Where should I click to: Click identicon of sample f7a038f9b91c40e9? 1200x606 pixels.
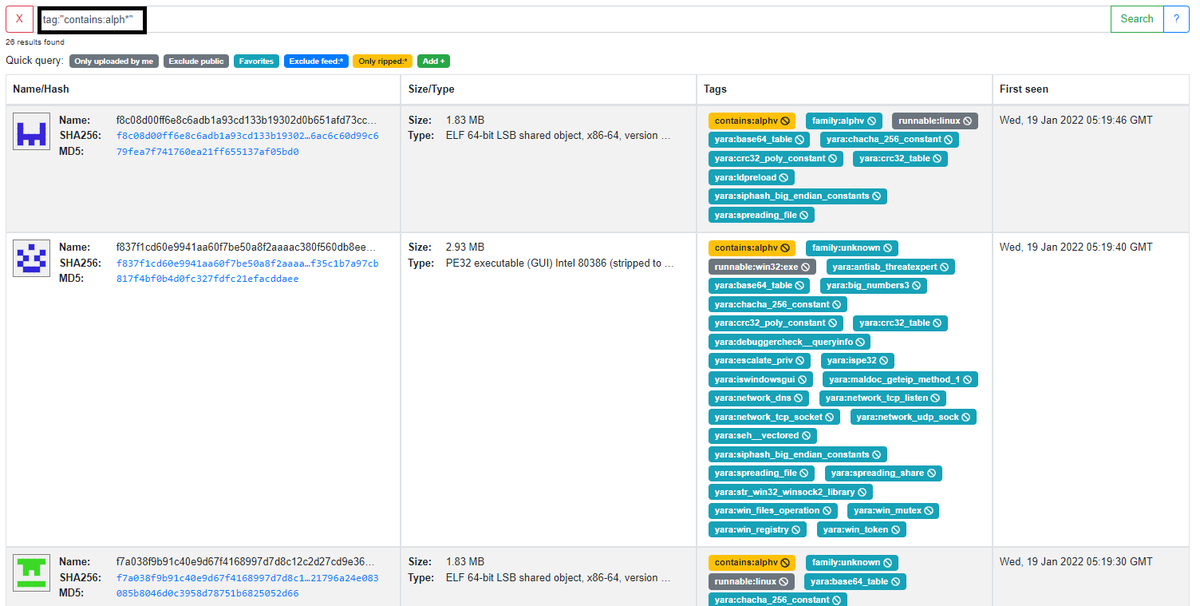(x=32, y=573)
